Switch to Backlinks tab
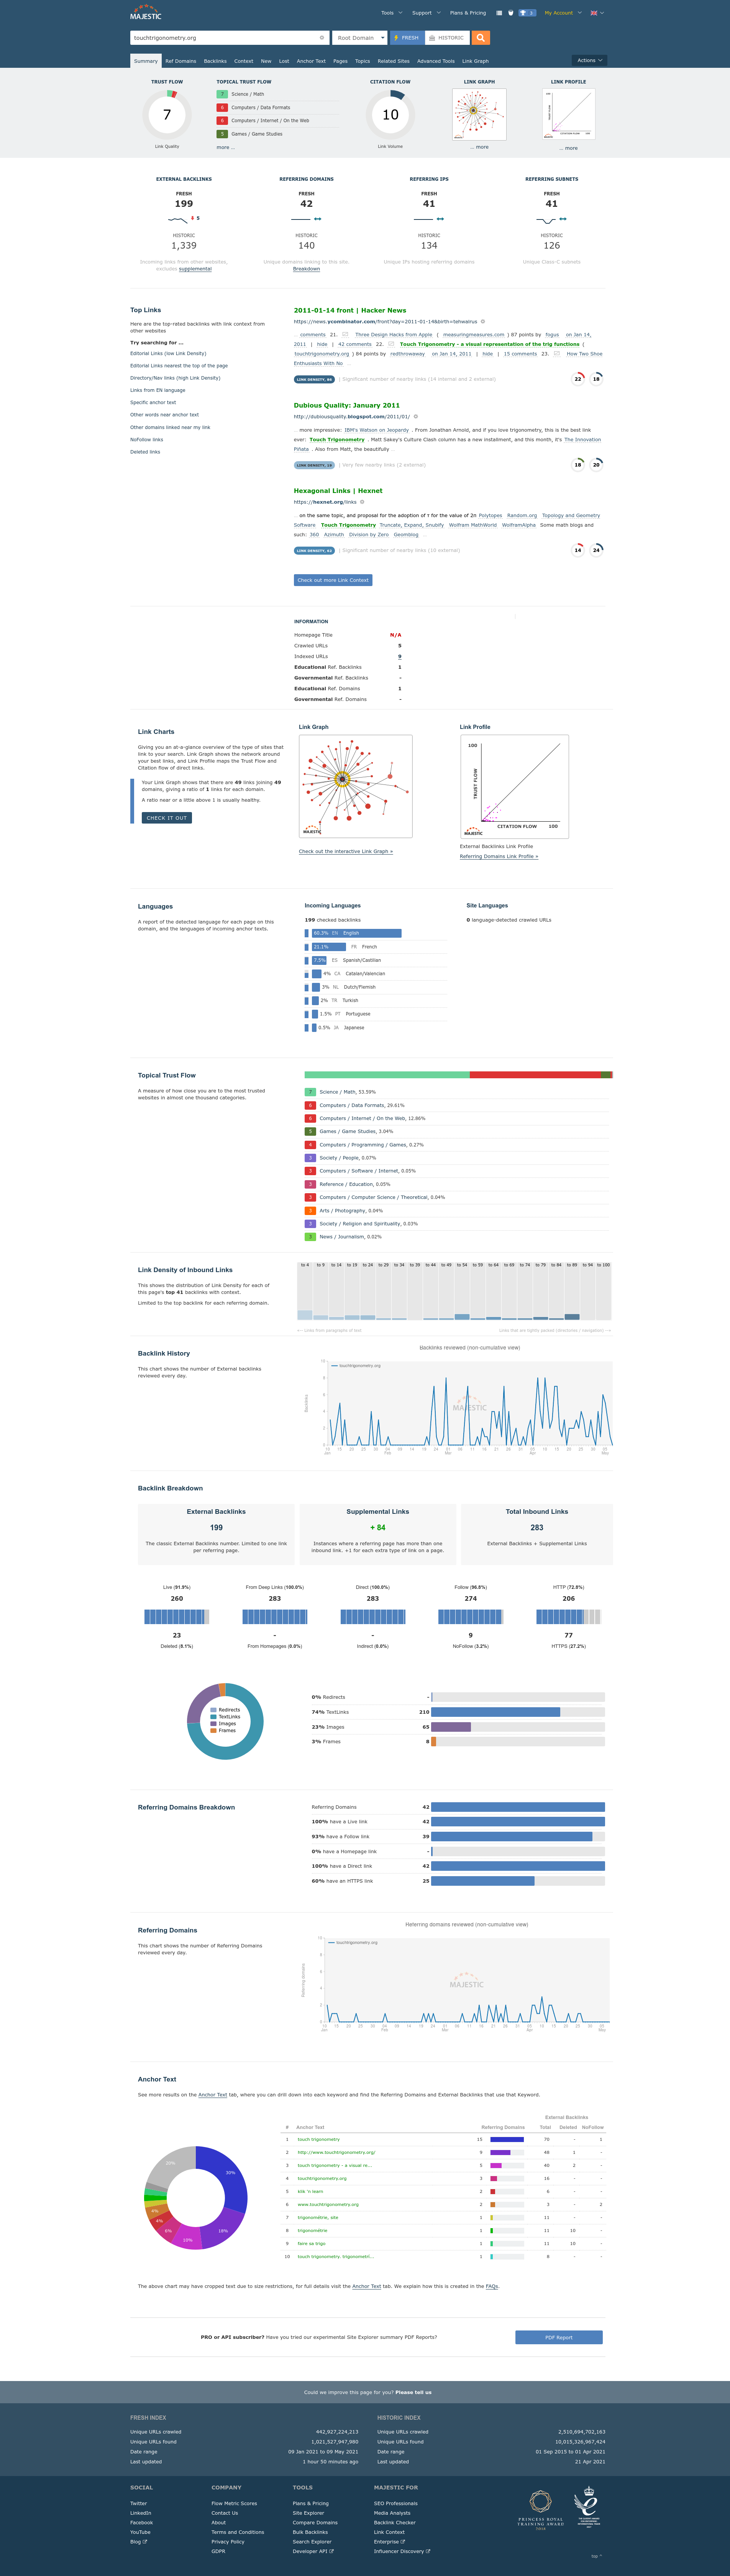This screenshot has width=730, height=2576. [215, 61]
